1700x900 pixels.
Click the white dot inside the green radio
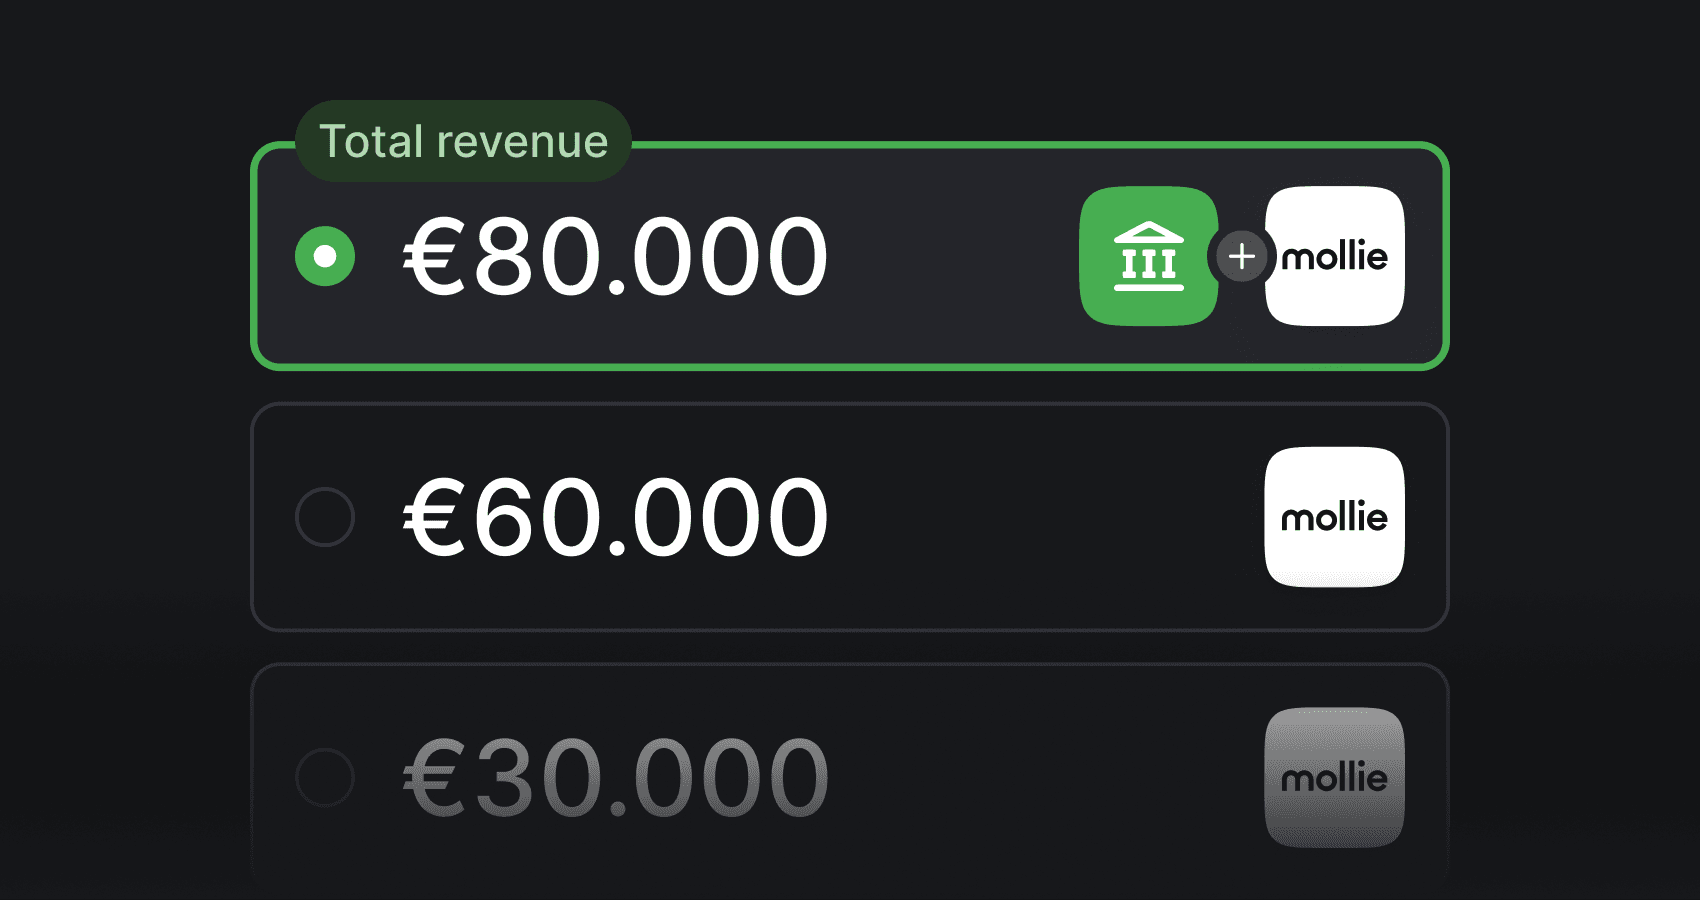coord(325,256)
